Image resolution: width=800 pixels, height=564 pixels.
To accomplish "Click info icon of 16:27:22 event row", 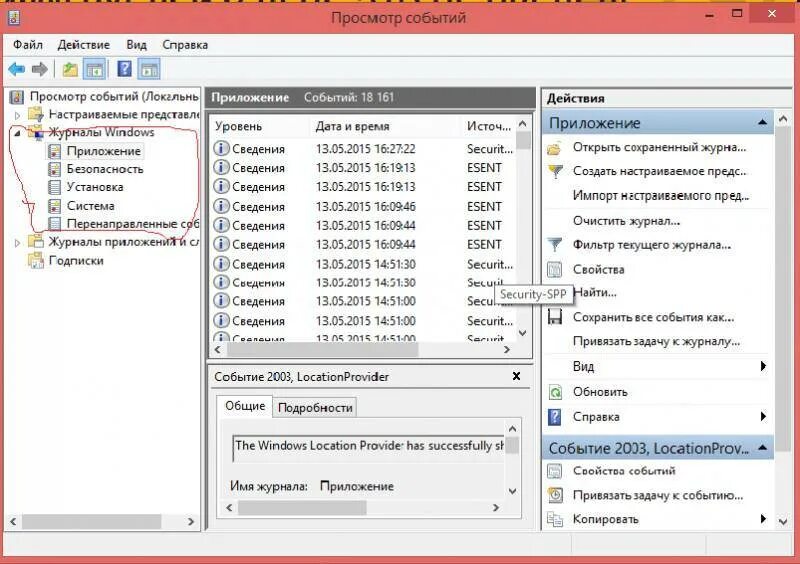I will click(221, 149).
